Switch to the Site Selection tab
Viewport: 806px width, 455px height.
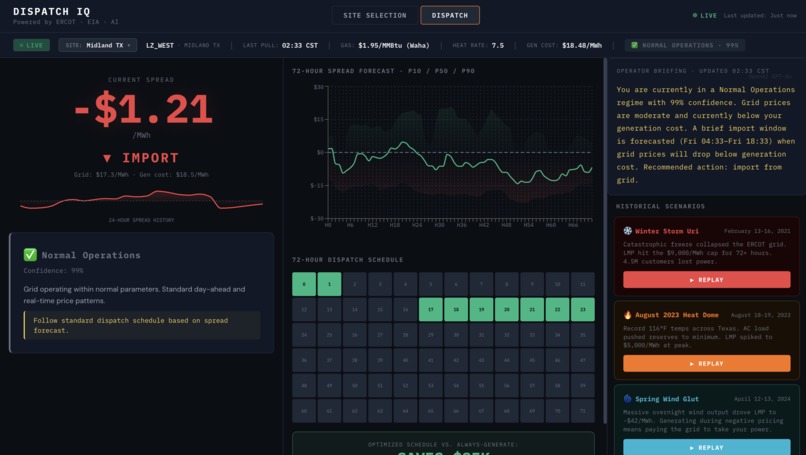[x=375, y=15]
